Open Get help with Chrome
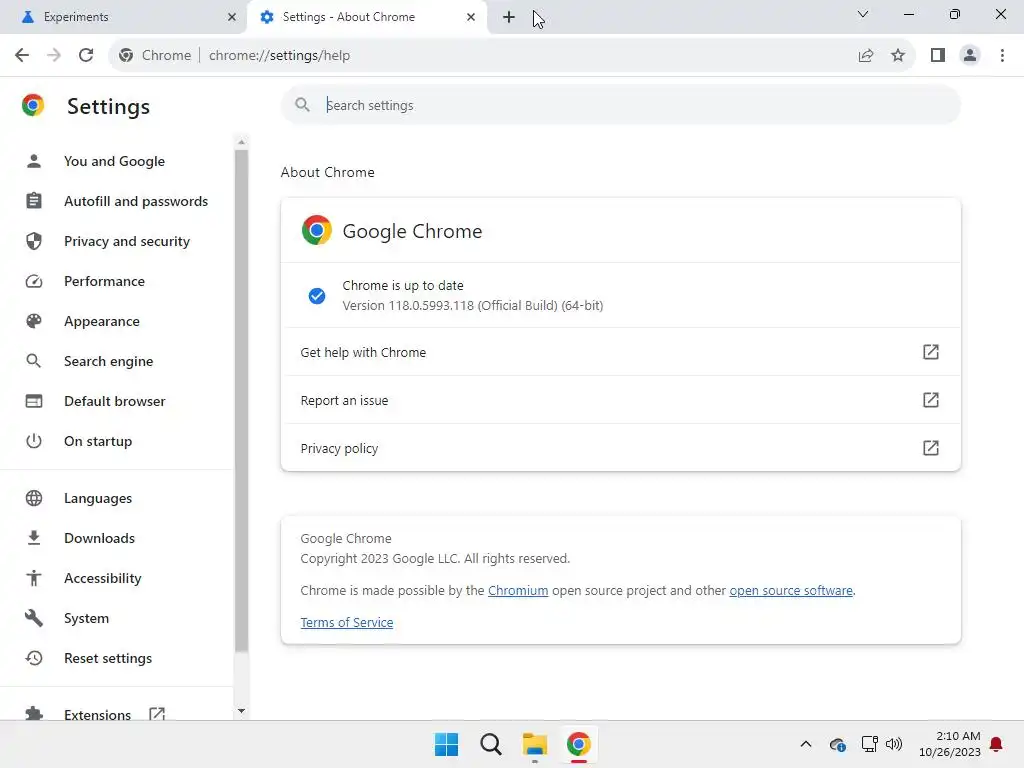1024x768 pixels. click(620, 352)
